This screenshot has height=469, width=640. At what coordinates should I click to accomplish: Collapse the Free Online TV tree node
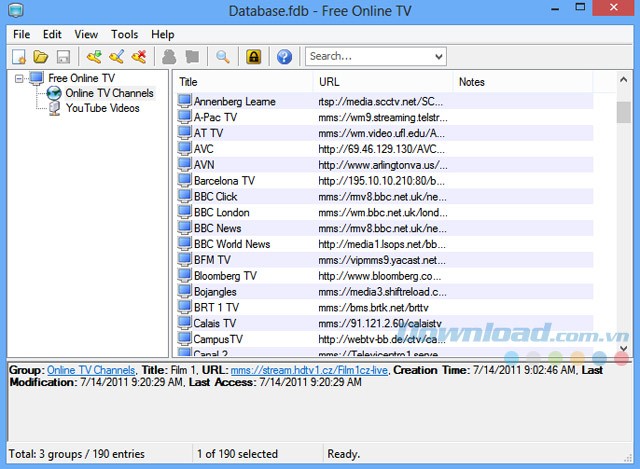(x=19, y=78)
